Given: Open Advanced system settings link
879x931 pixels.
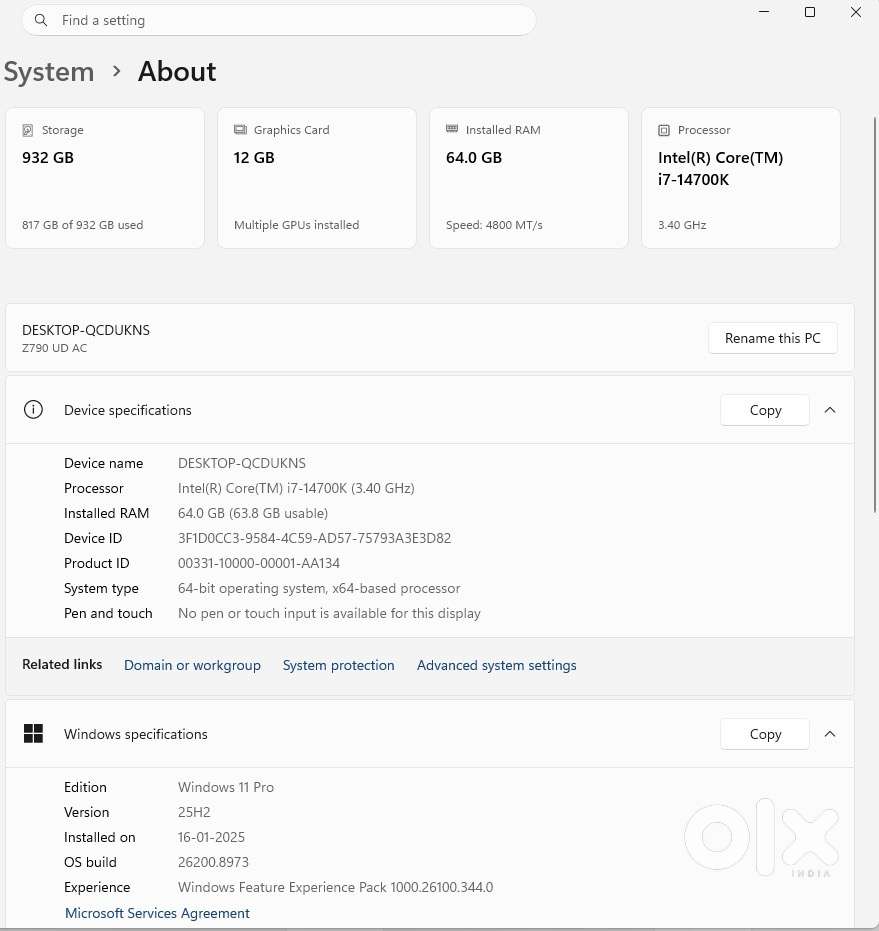Looking at the screenshot, I should click(x=497, y=665).
